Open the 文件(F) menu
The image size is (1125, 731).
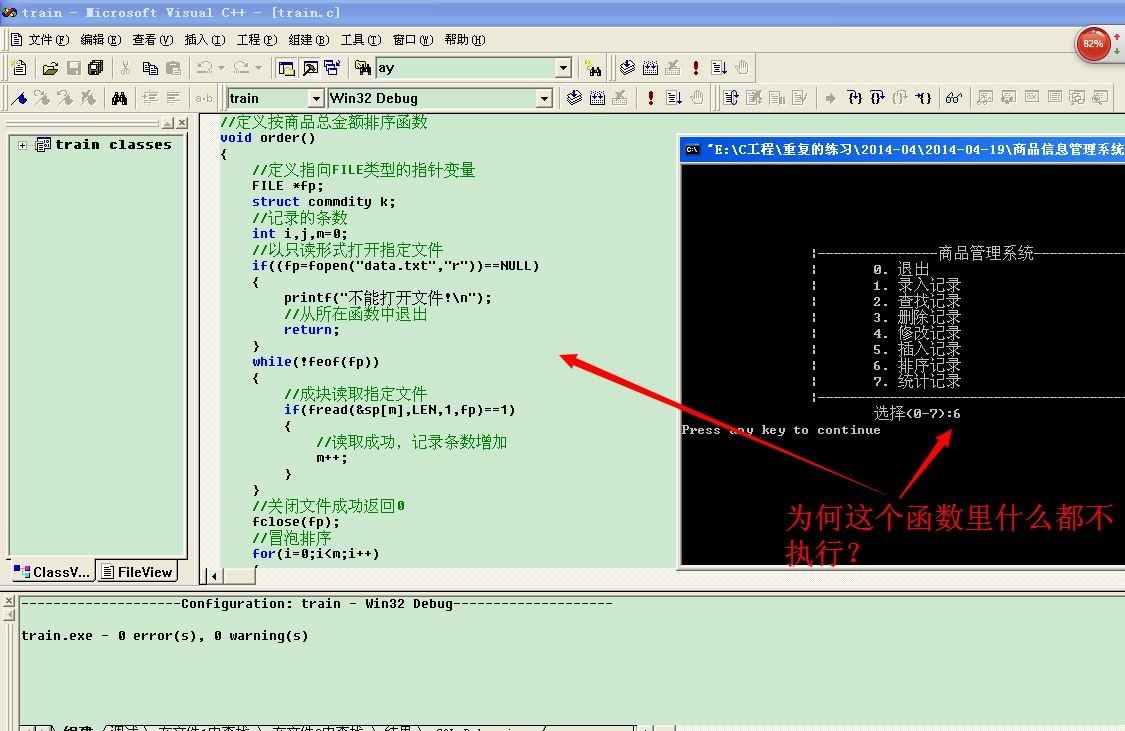point(49,40)
